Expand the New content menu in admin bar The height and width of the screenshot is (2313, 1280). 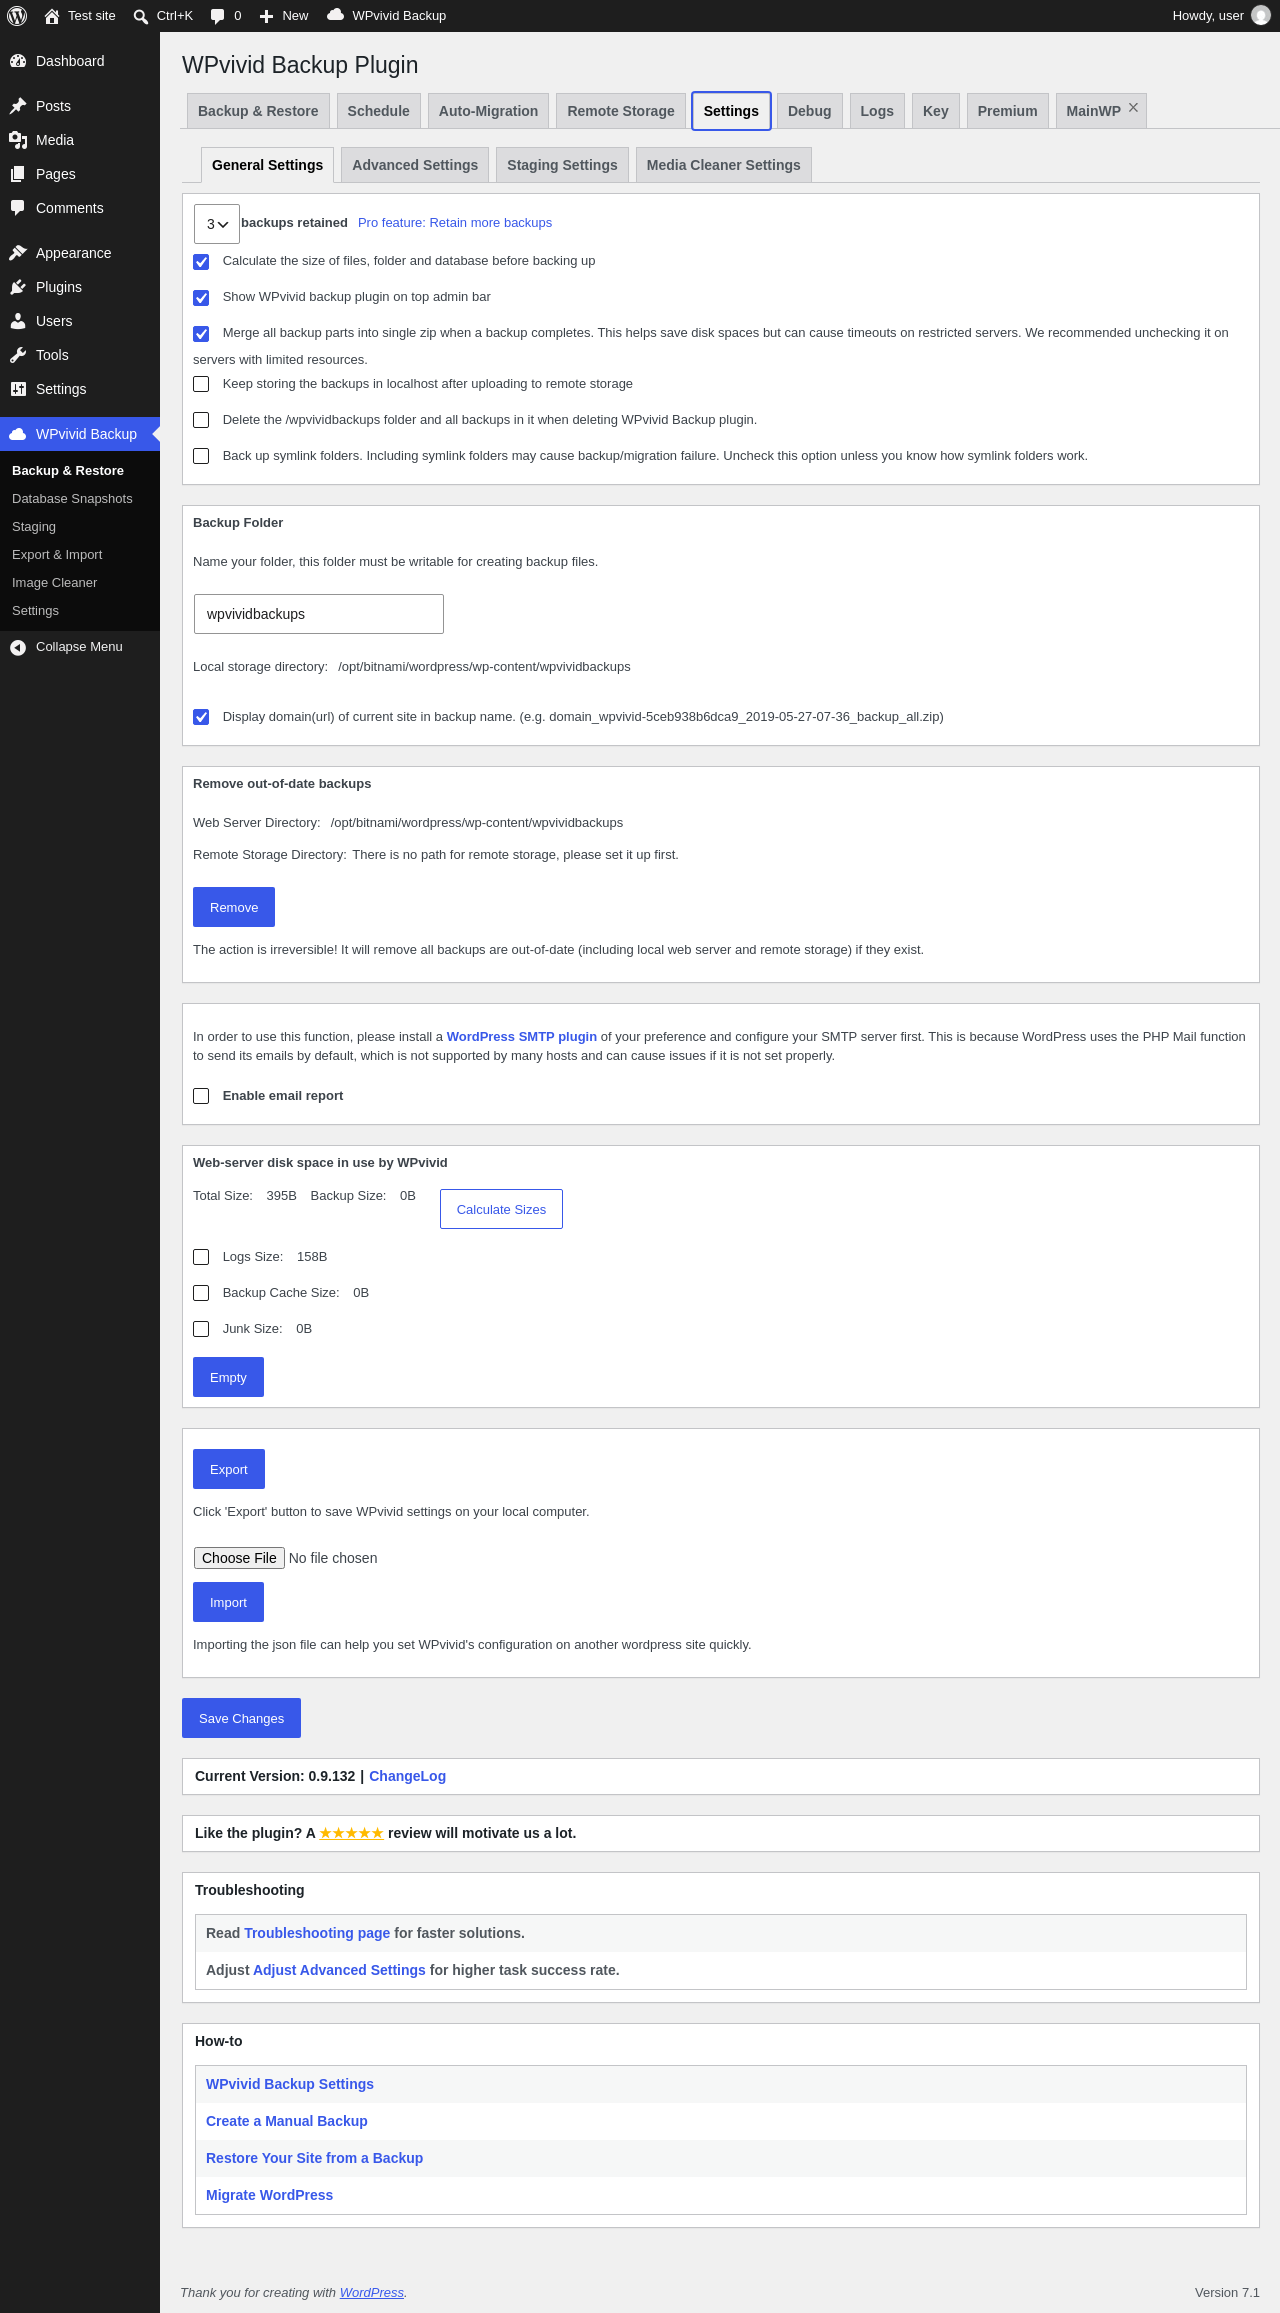point(284,16)
